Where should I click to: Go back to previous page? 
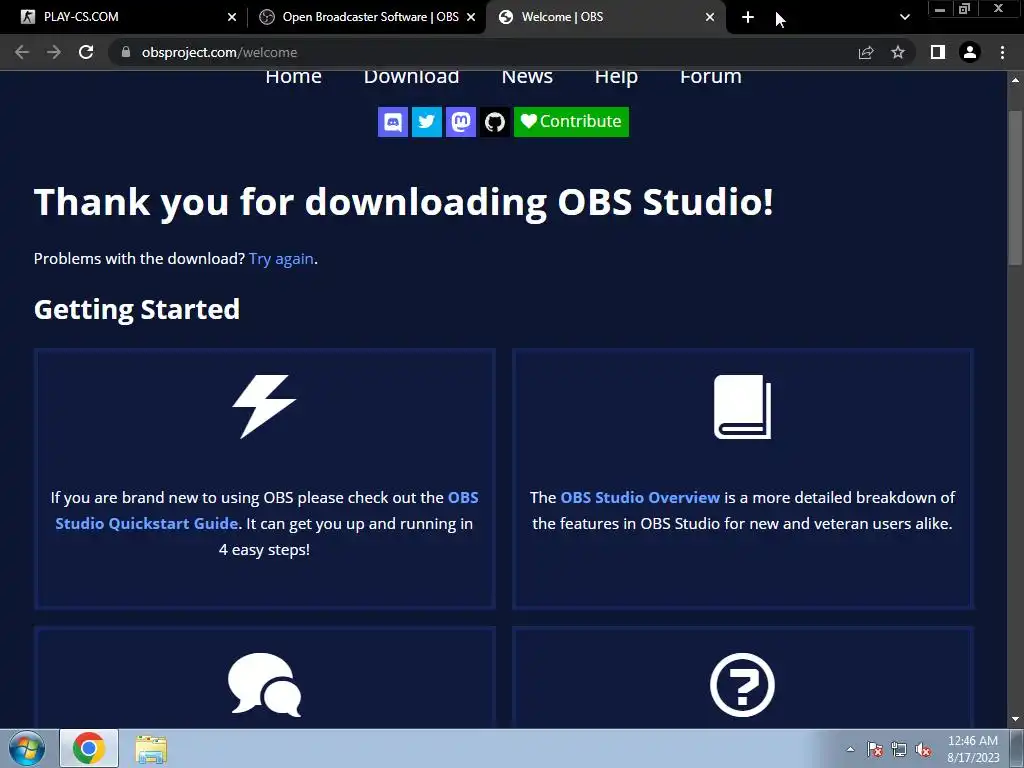(x=22, y=52)
